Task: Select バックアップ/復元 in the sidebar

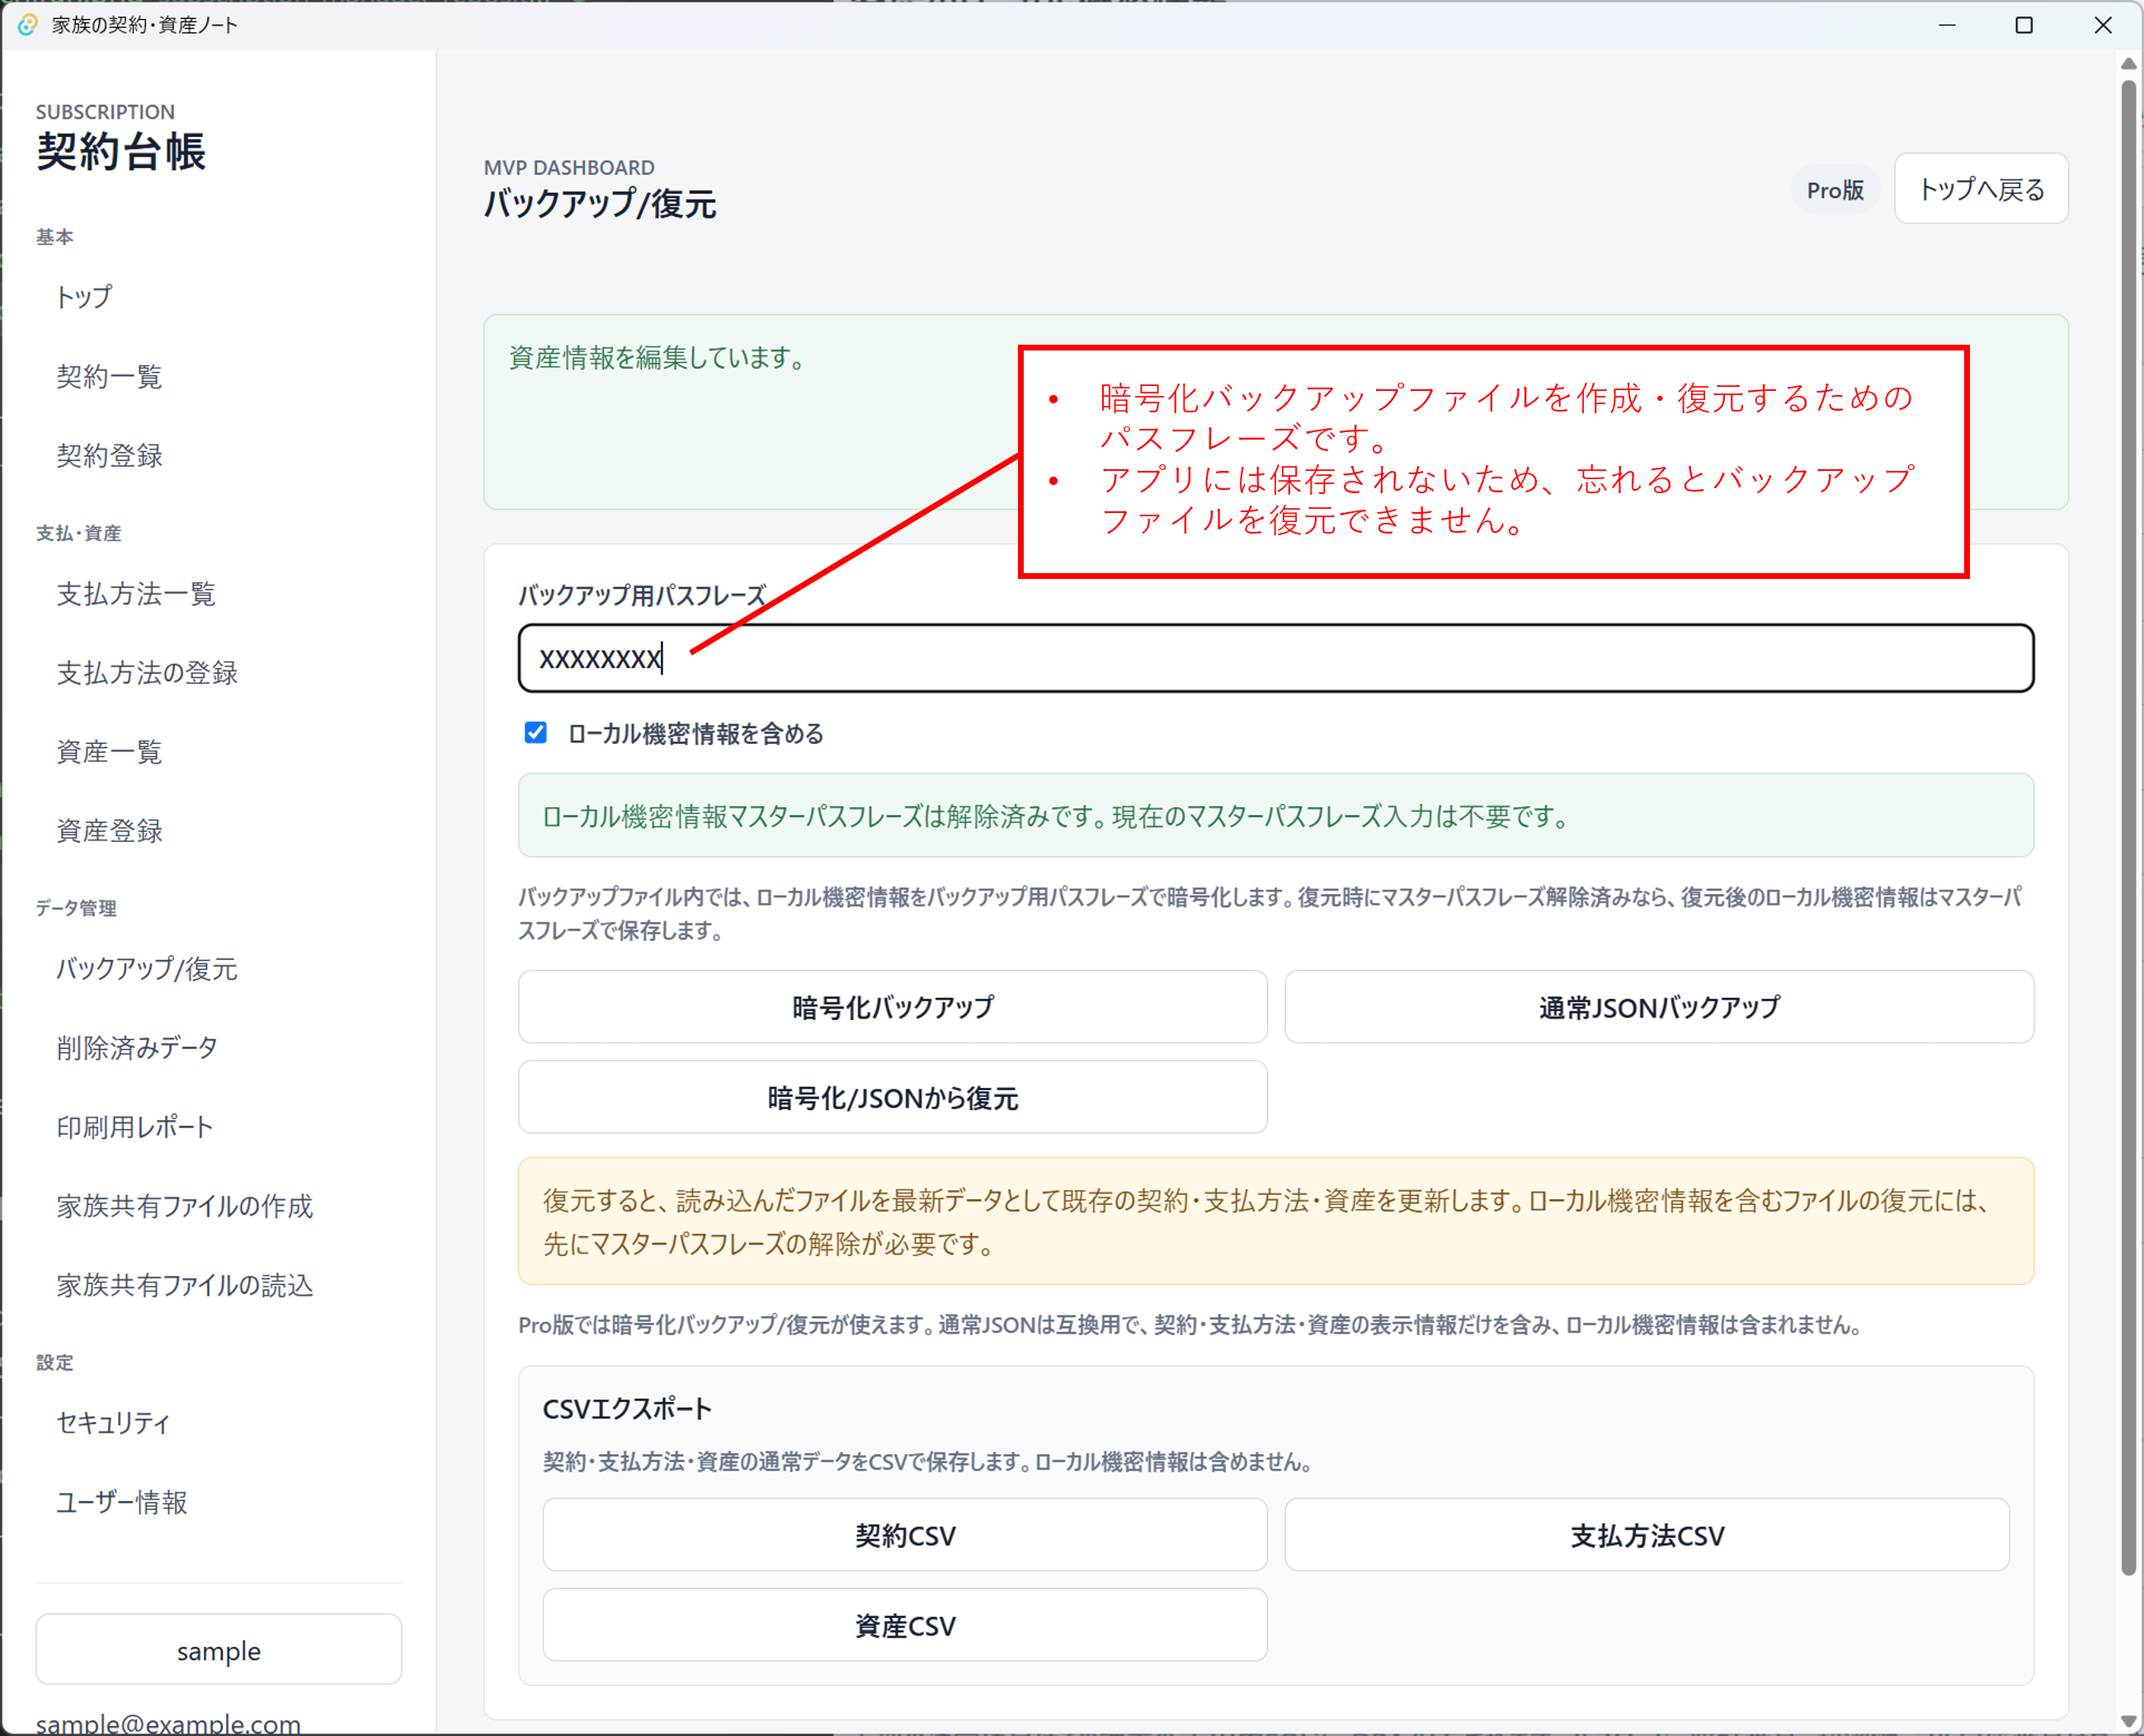Action: pyautogui.click(x=147, y=968)
